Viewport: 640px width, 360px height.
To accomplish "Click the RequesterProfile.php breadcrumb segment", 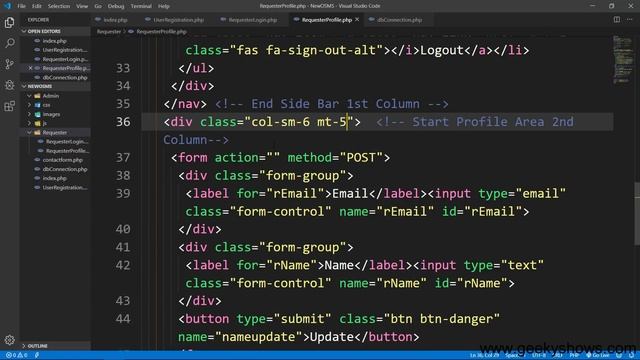I will point(162,31).
